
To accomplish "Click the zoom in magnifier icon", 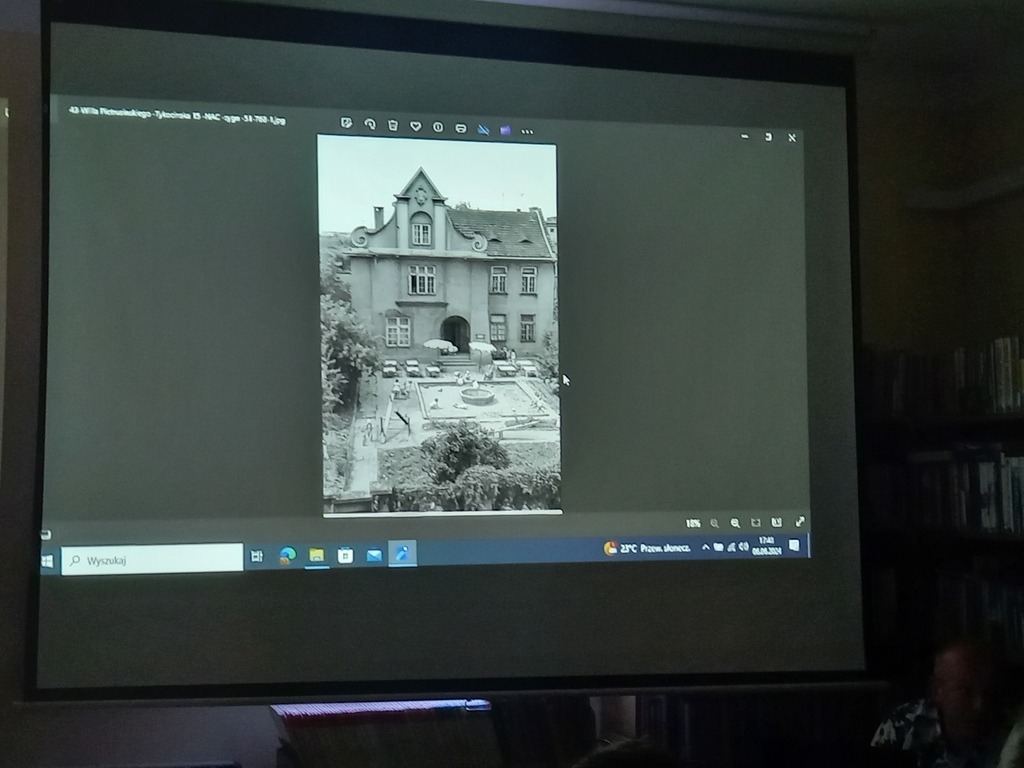I will coord(735,523).
